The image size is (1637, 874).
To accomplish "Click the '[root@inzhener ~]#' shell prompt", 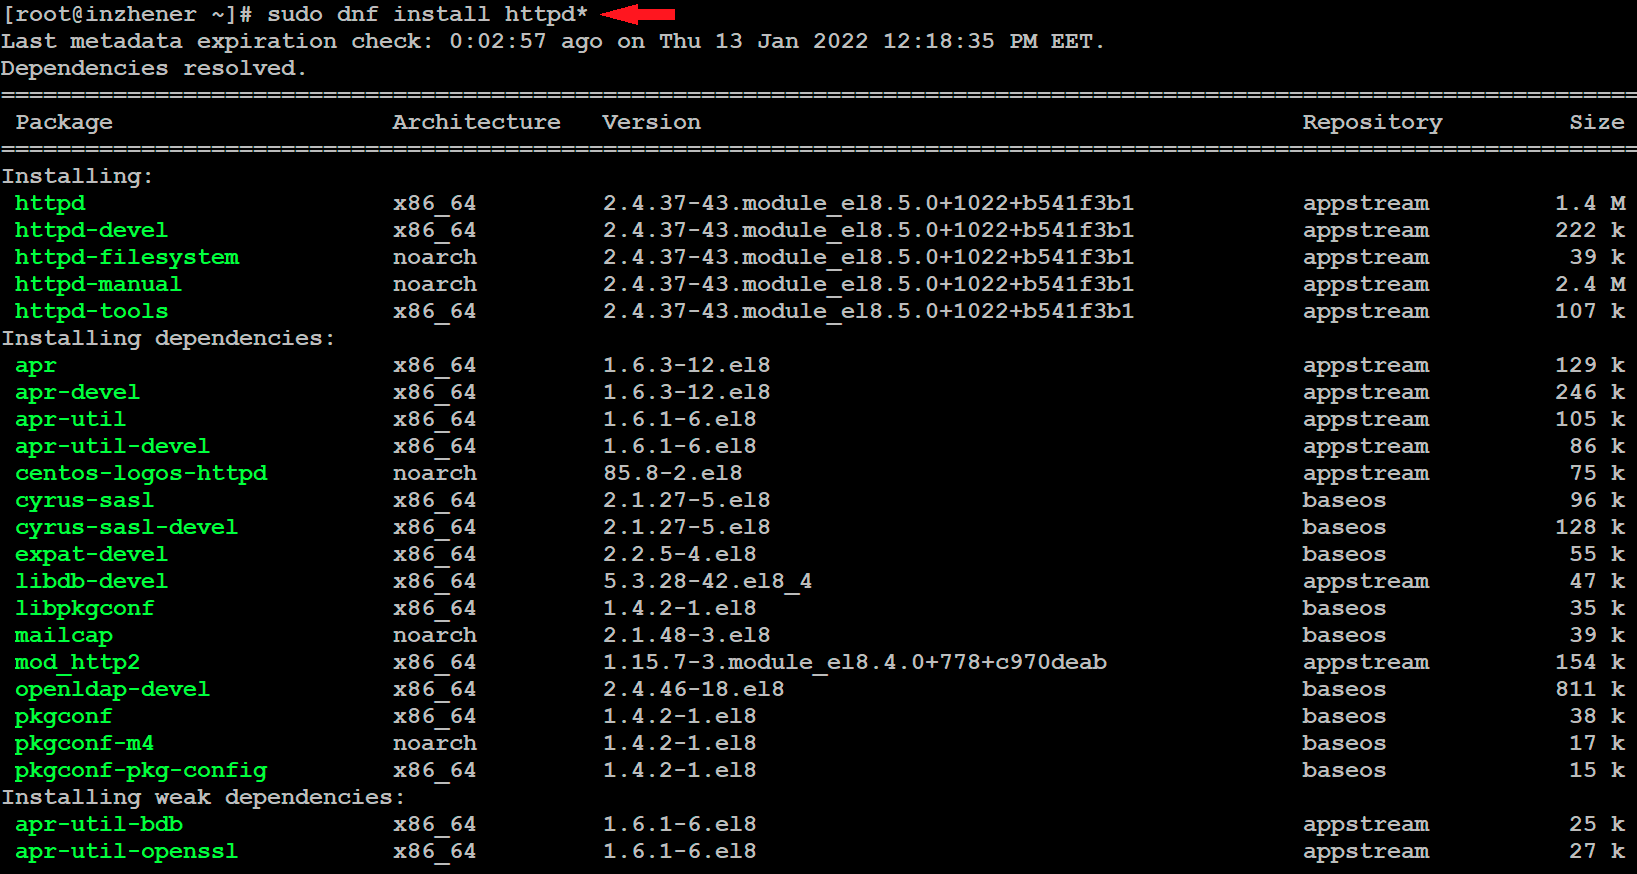I will (x=127, y=14).
